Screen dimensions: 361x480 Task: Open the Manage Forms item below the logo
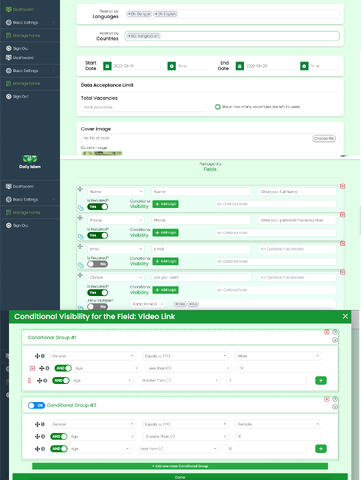[x=23, y=212]
